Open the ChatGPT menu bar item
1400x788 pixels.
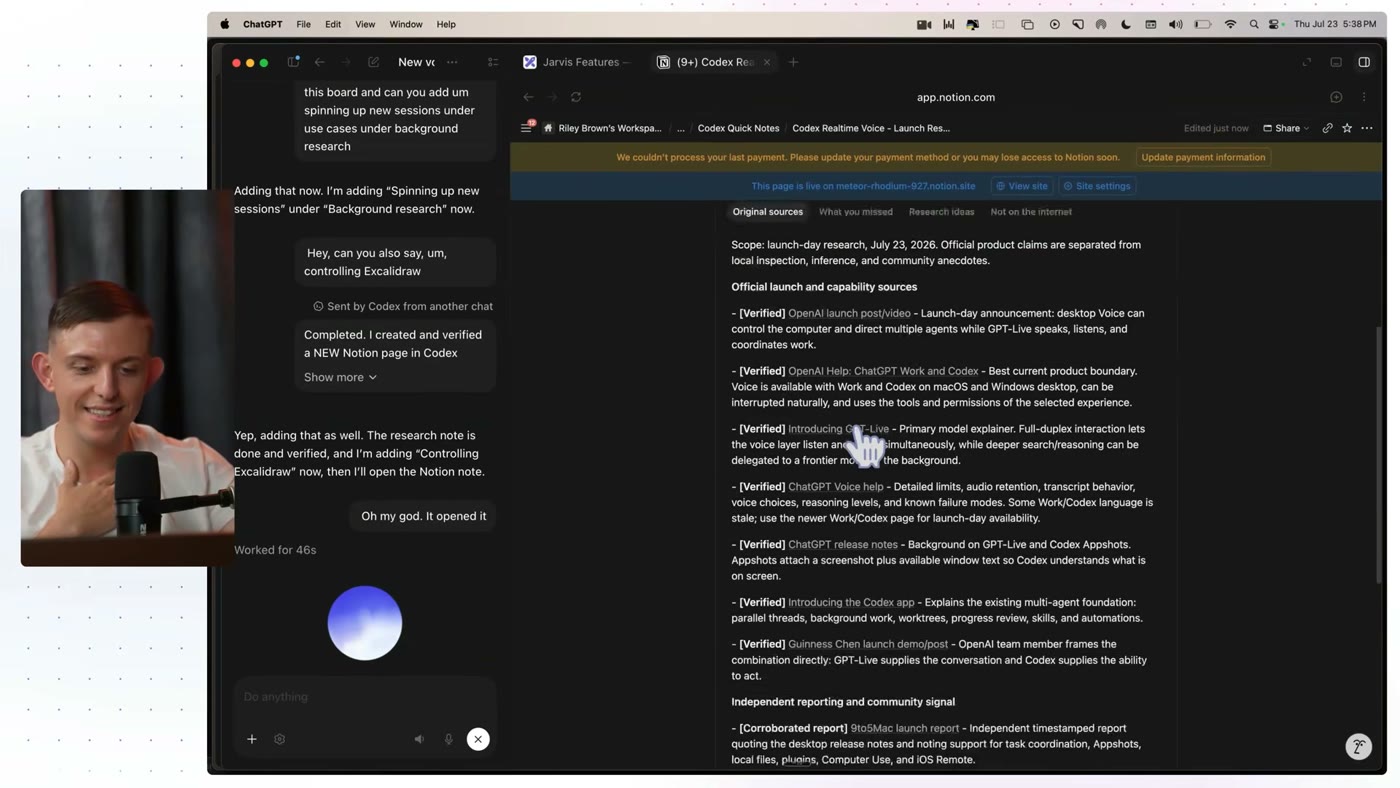pos(263,24)
